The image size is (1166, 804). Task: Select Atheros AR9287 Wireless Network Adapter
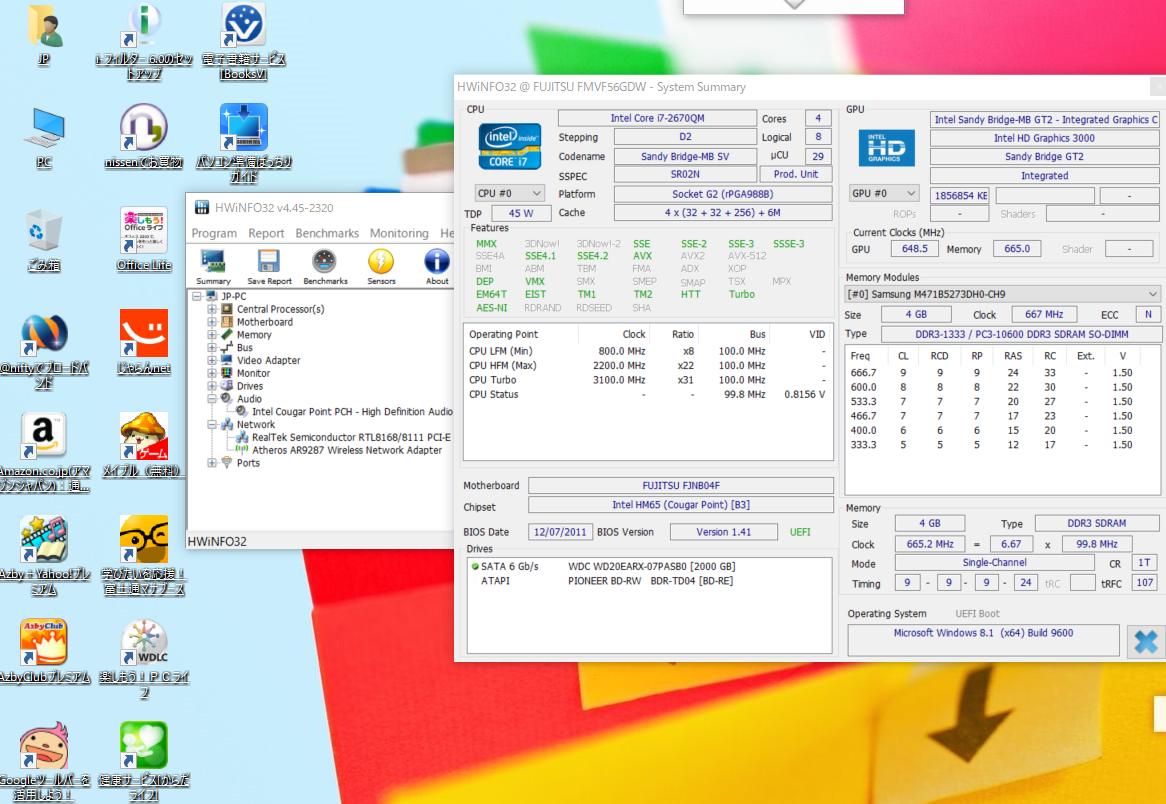(347, 450)
